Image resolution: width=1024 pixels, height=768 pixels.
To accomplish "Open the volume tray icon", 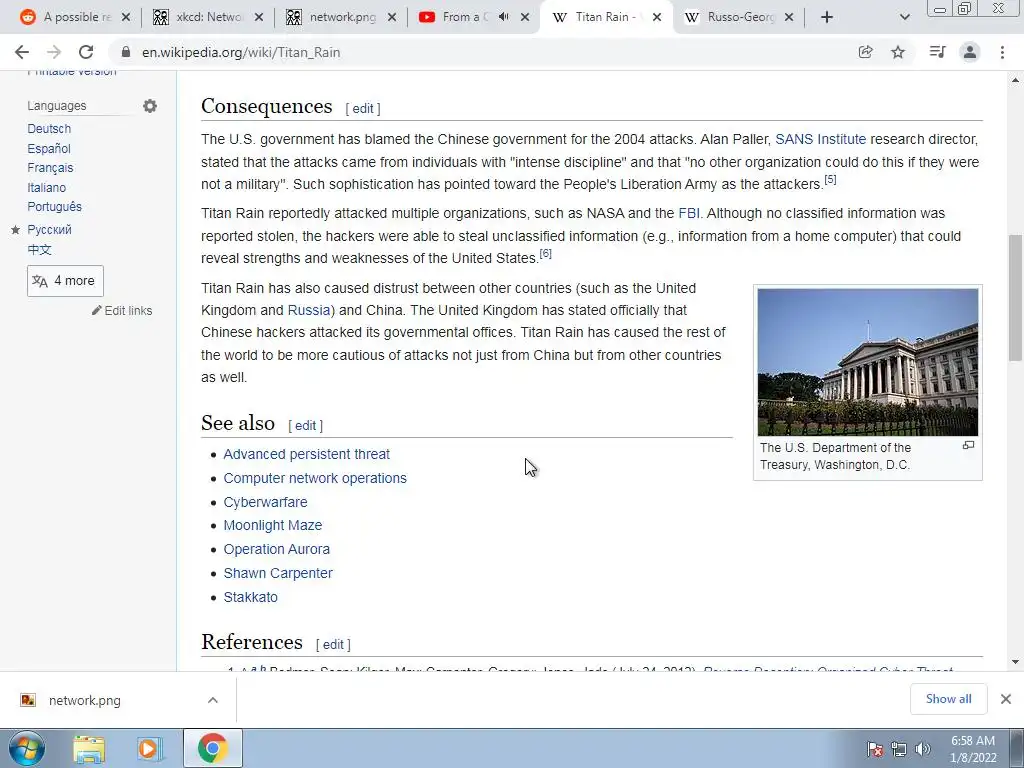I will tap(923, 749).
